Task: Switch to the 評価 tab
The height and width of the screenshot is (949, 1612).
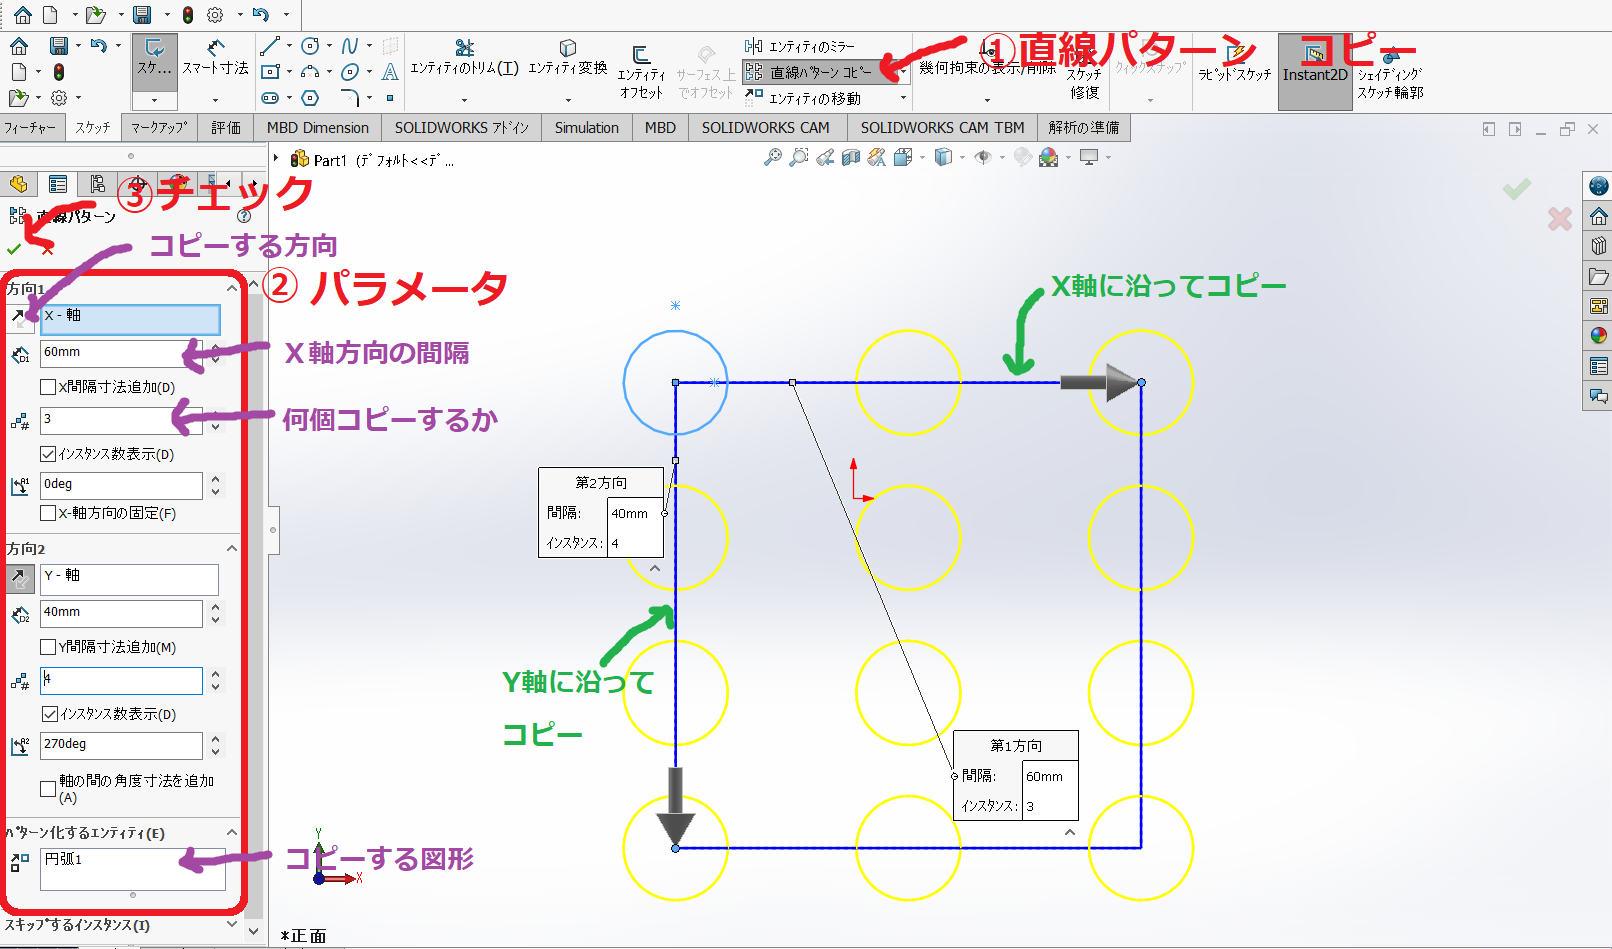Action: [226, 128]
